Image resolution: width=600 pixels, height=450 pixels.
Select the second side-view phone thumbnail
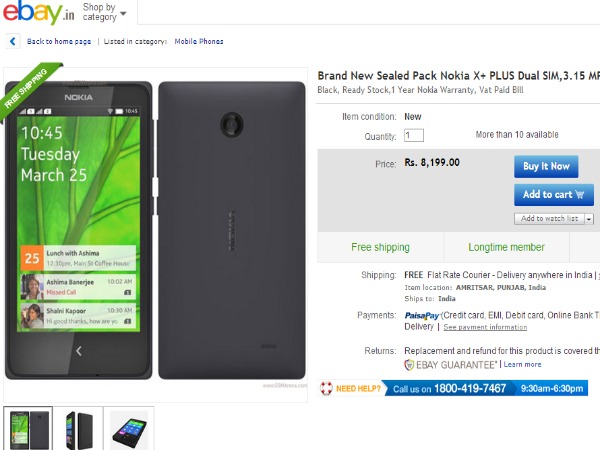pyautogui.click(x=79, y=429)
